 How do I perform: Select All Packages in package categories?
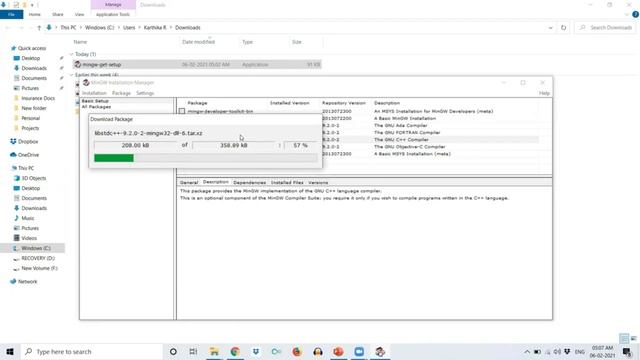tap(96, 107)
